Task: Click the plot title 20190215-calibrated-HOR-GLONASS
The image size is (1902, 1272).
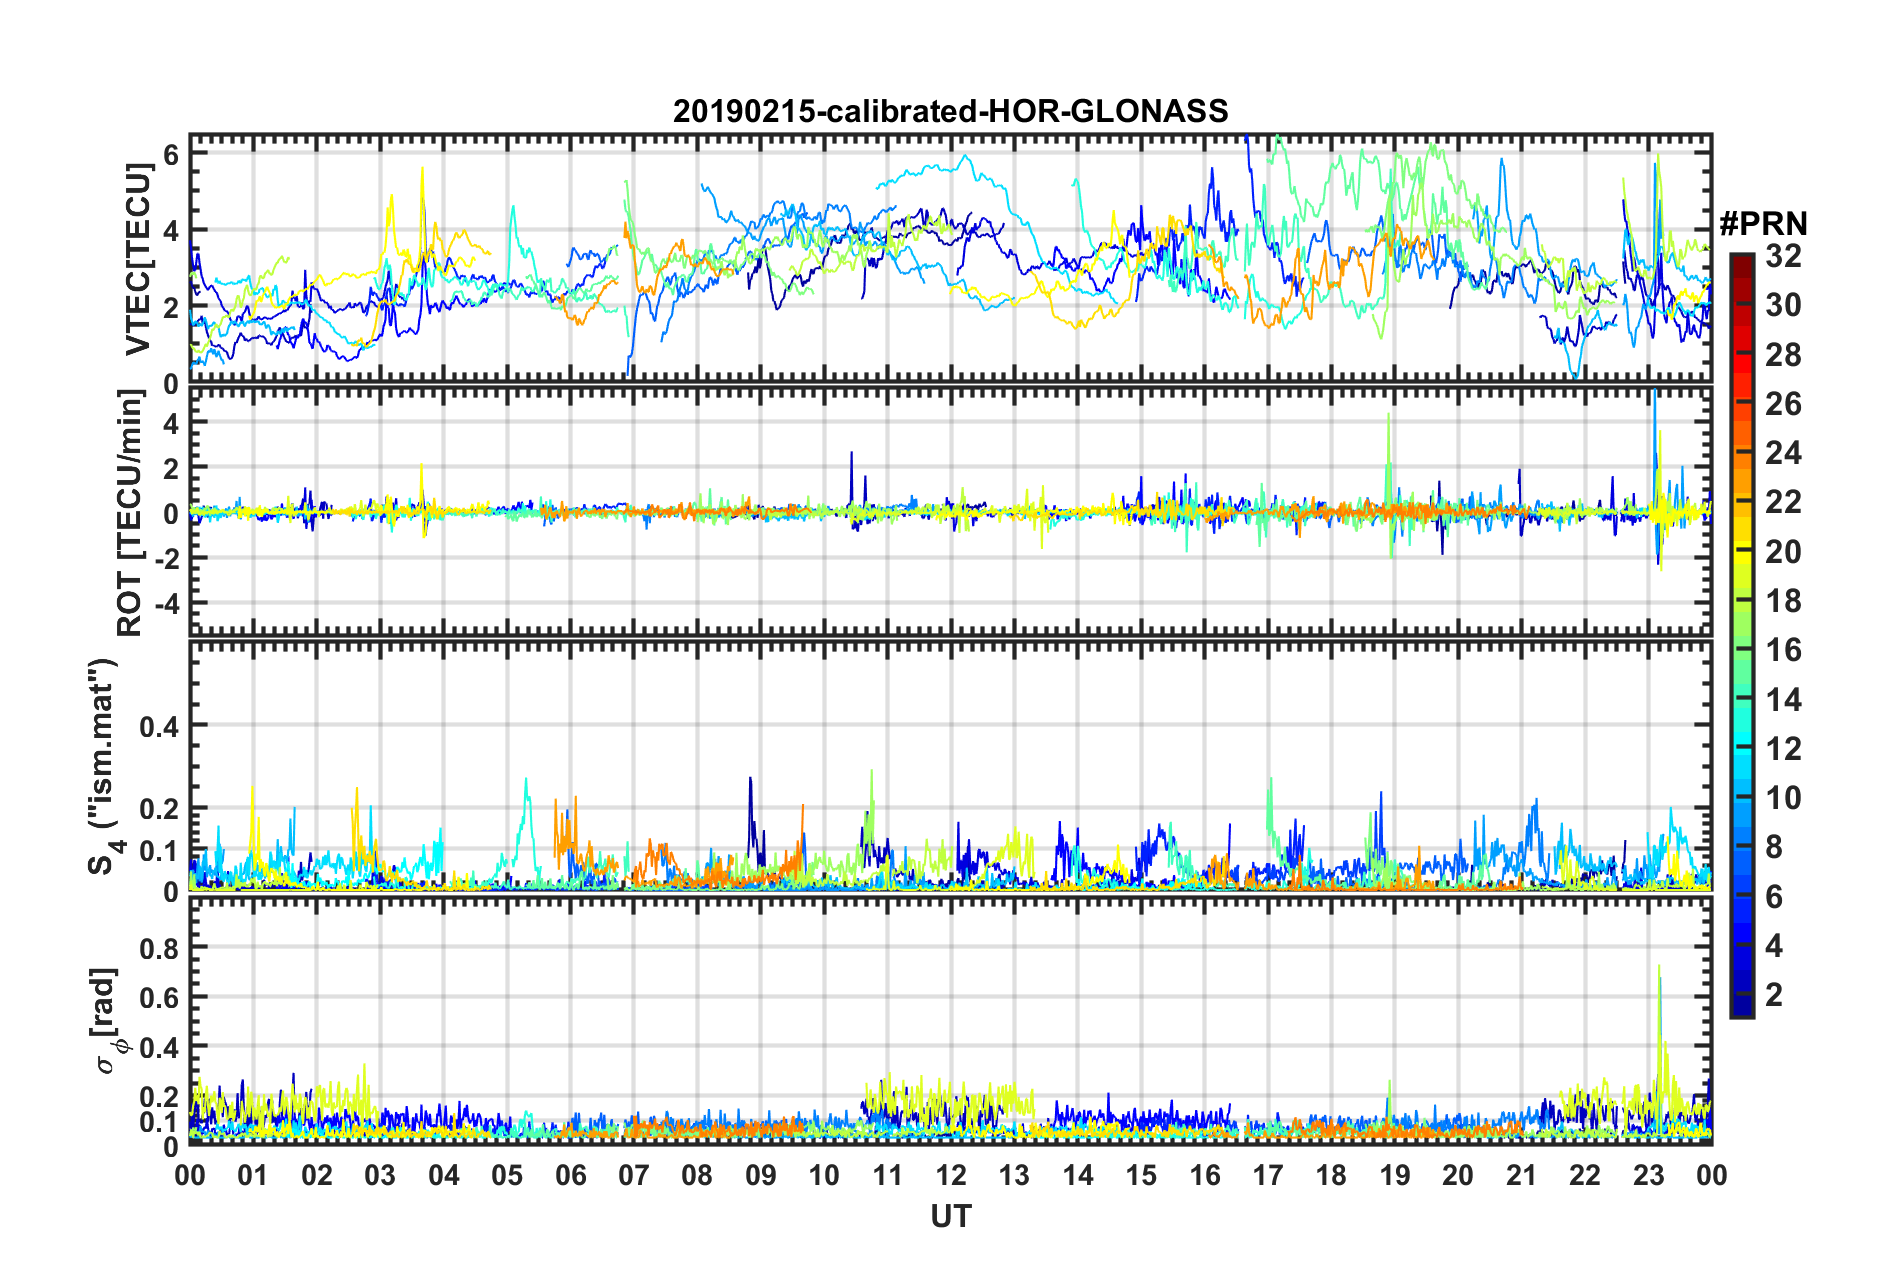Action: (950, 111)
